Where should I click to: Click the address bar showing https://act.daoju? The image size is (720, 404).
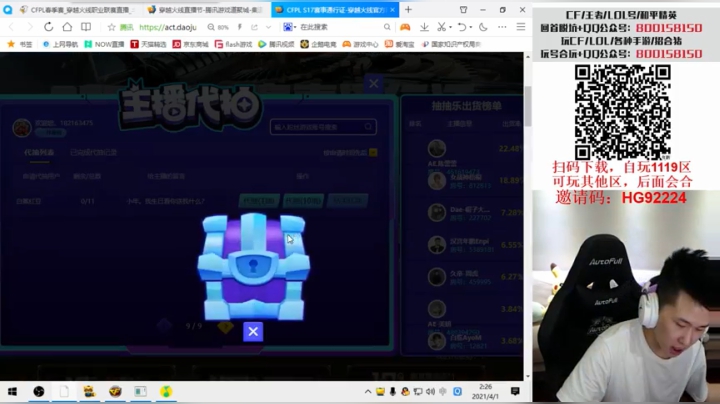click(x=168, y=28)
